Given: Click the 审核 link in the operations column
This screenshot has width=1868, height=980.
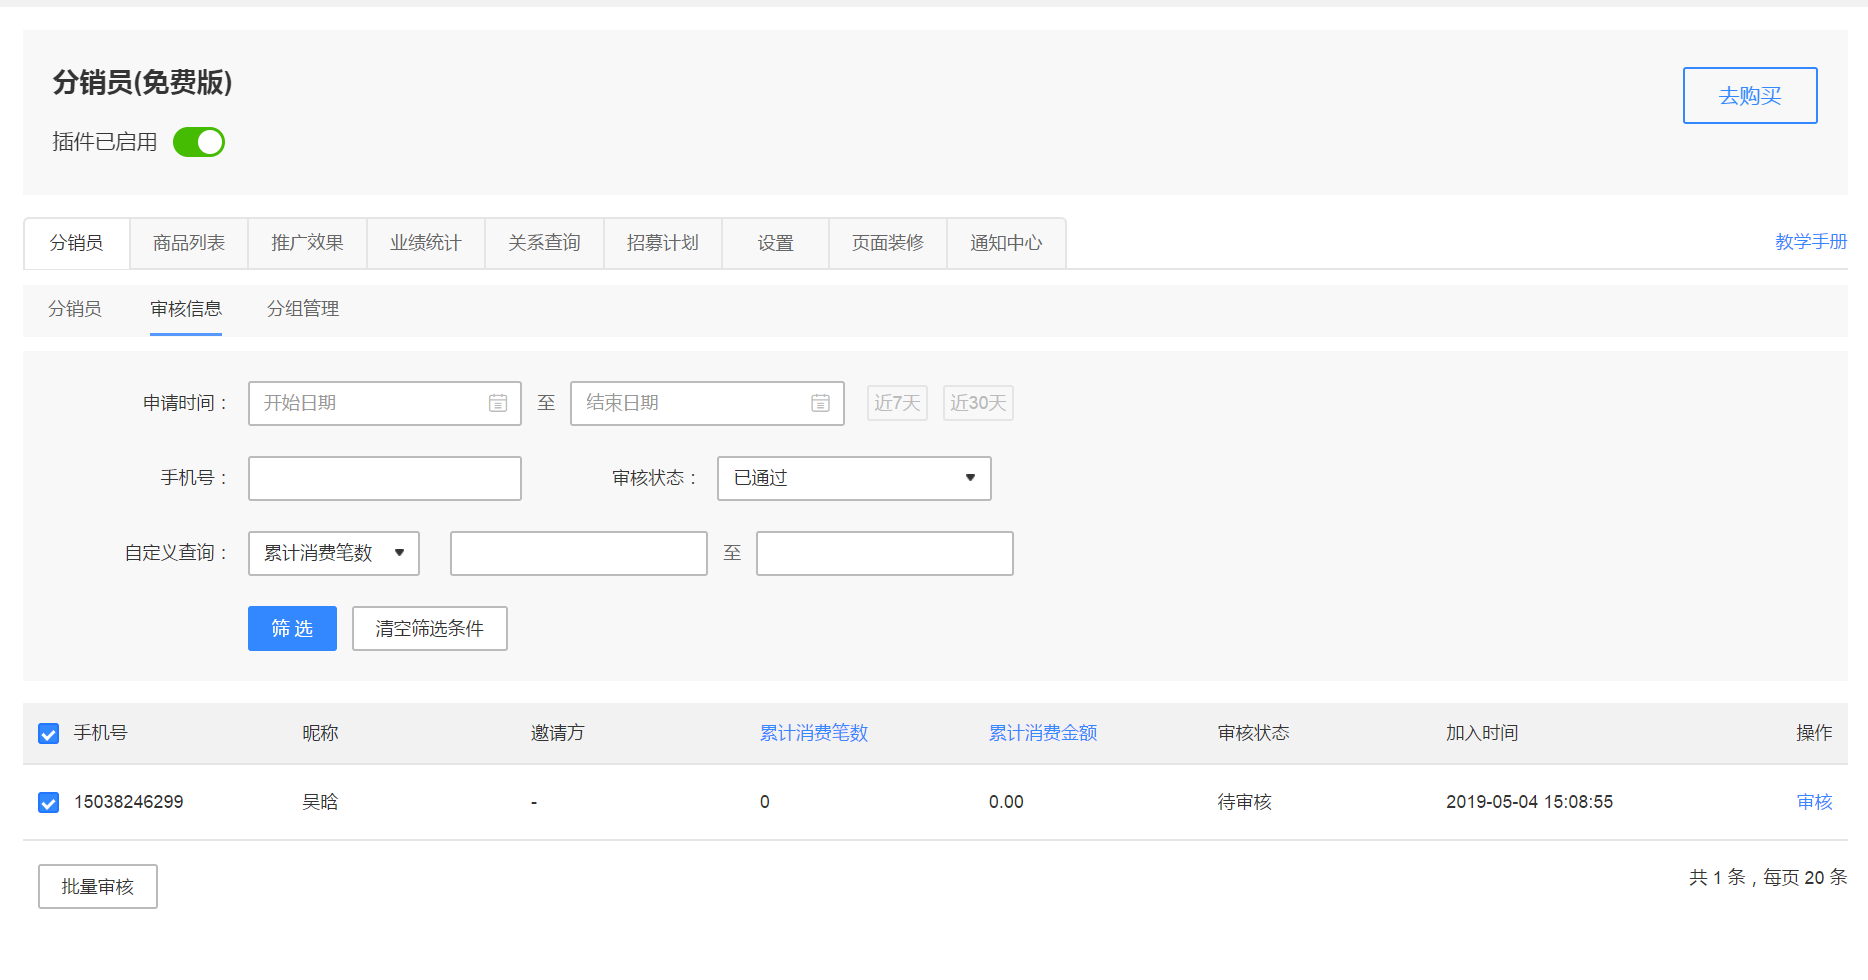Looking at the screenshot, I should [x=1814, y=802].
